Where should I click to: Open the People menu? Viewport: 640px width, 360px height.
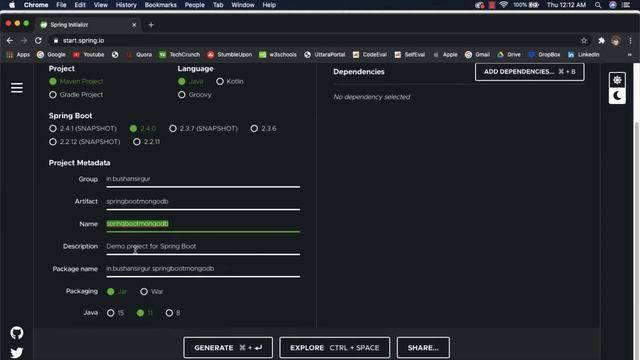click(195, 5)
